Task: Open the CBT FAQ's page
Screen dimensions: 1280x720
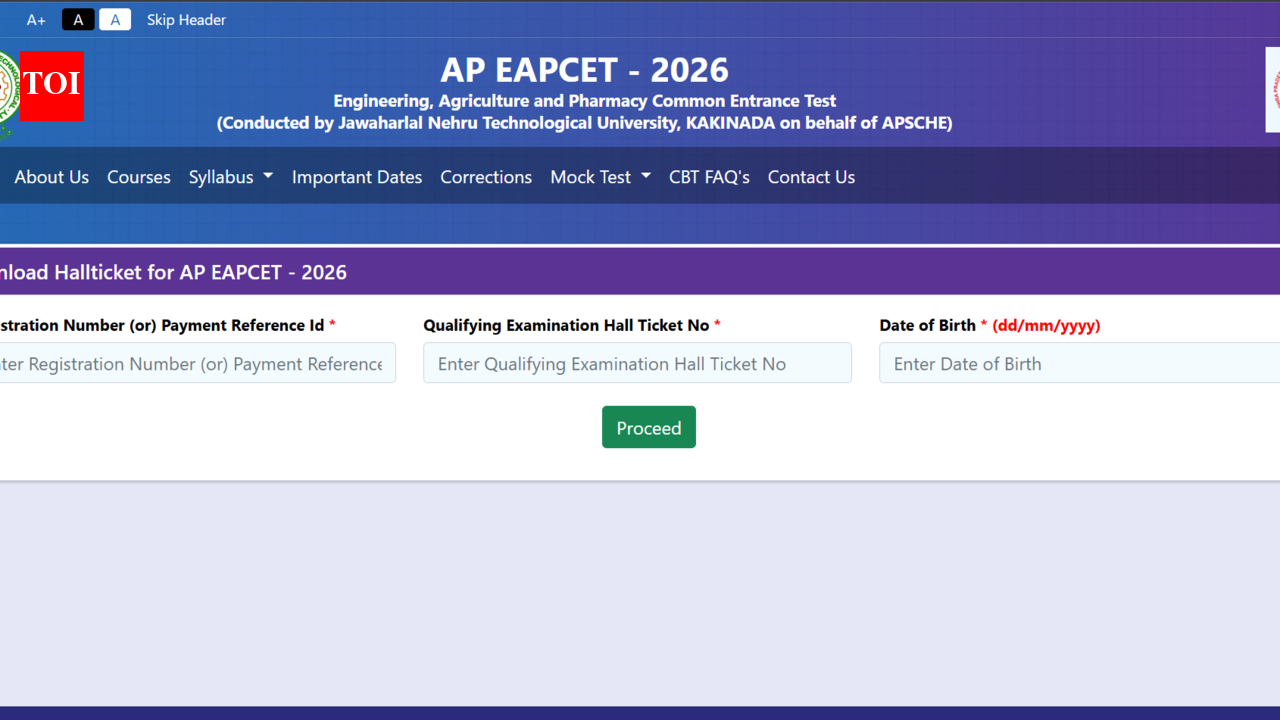Action: [x=709, y=177]
